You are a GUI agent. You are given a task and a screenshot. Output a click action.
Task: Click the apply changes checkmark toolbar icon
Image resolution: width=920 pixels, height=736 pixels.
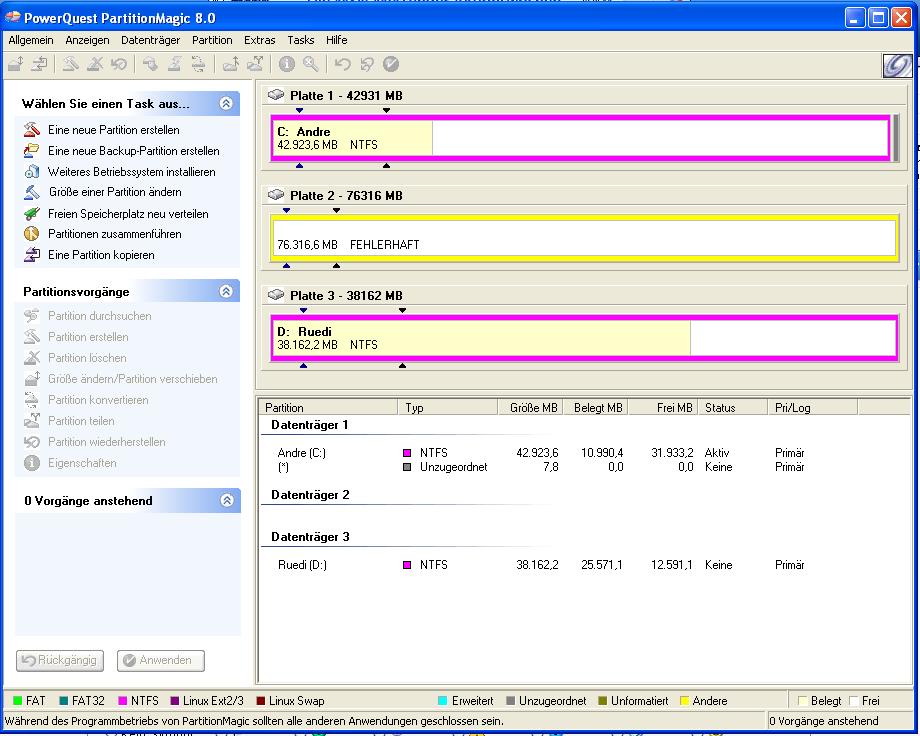tap(391, 64)
